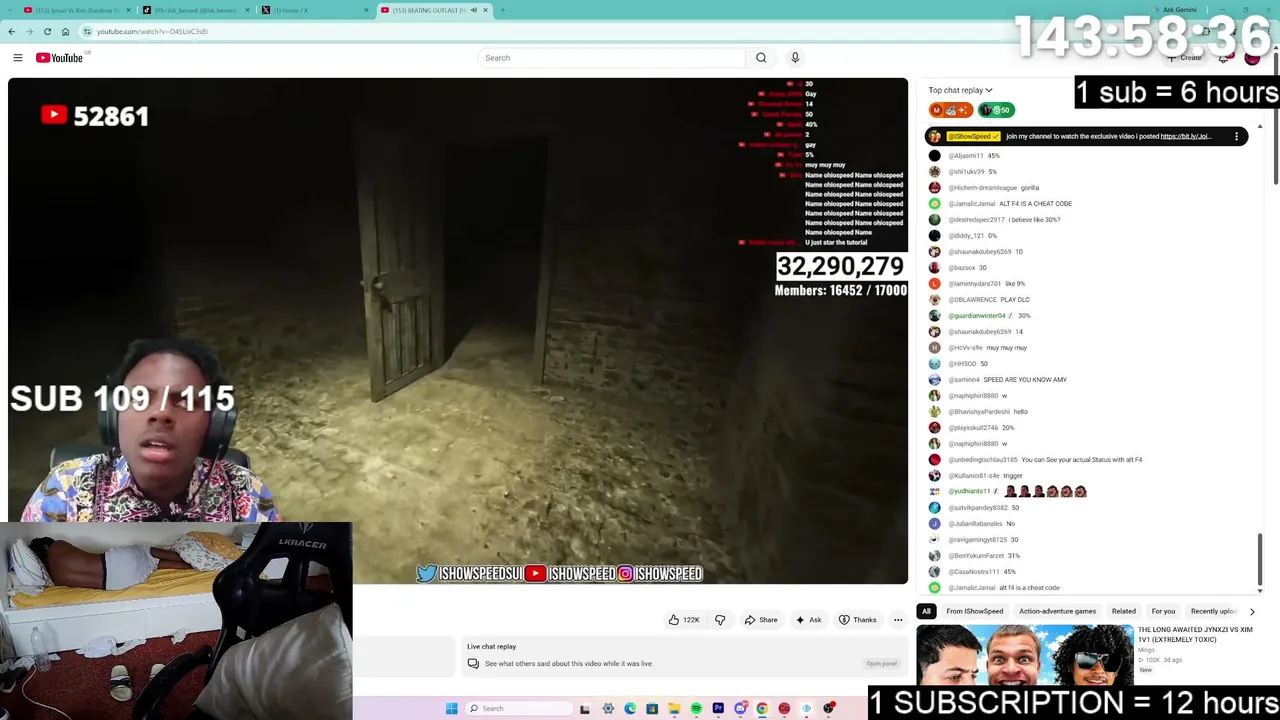Open pinned chat message options menu
The width and height of the screenshot is (1280, 720).
pos(1236,136)
